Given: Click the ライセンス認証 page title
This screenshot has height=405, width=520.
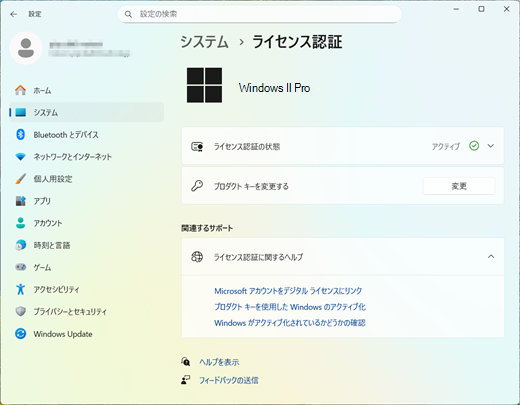Looking at the screenshot, I should [297, 42].
